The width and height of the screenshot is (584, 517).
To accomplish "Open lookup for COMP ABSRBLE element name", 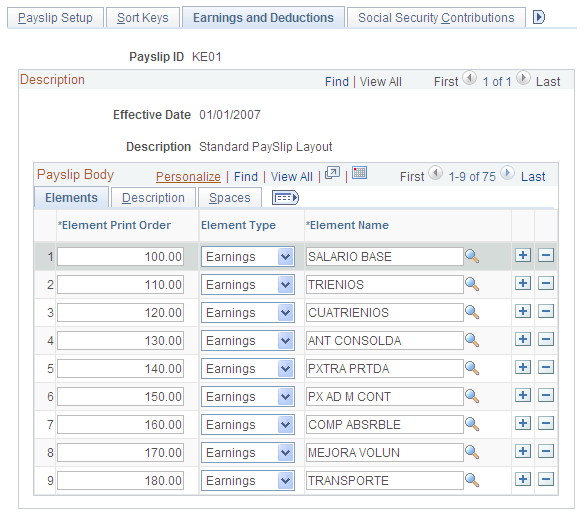I will tap(472, 424).
